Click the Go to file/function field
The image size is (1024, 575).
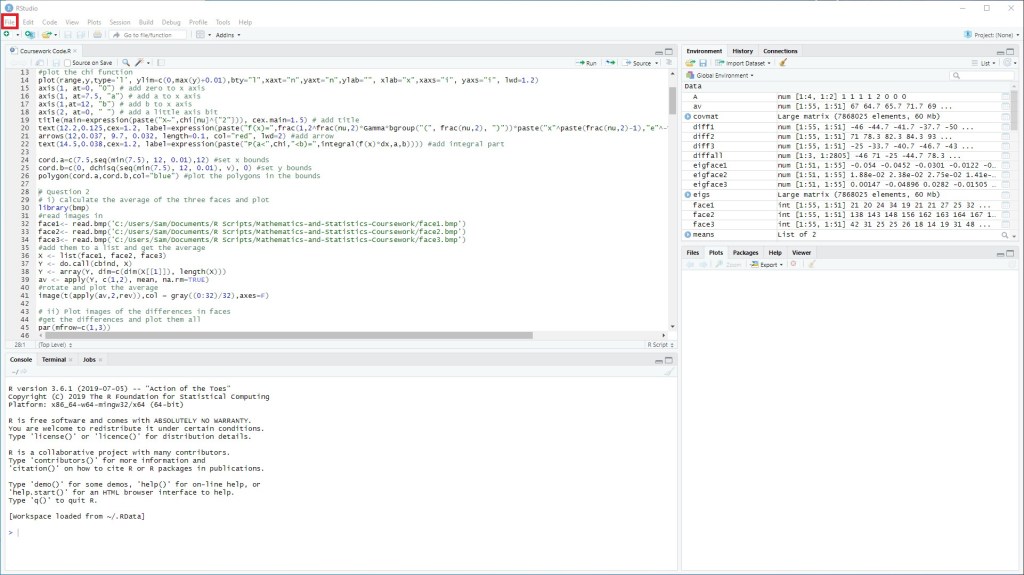[148, 35]
